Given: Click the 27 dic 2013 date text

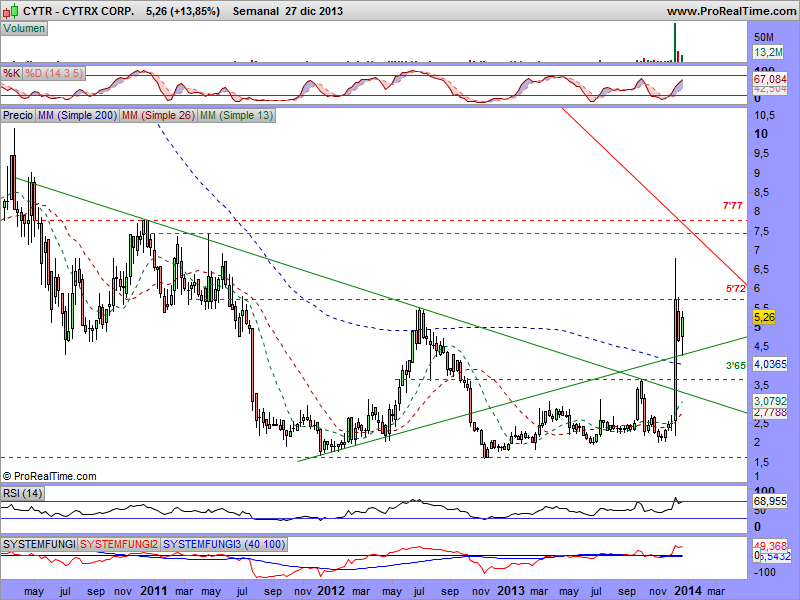Looking at the screenshot, I should coord(314,11).
